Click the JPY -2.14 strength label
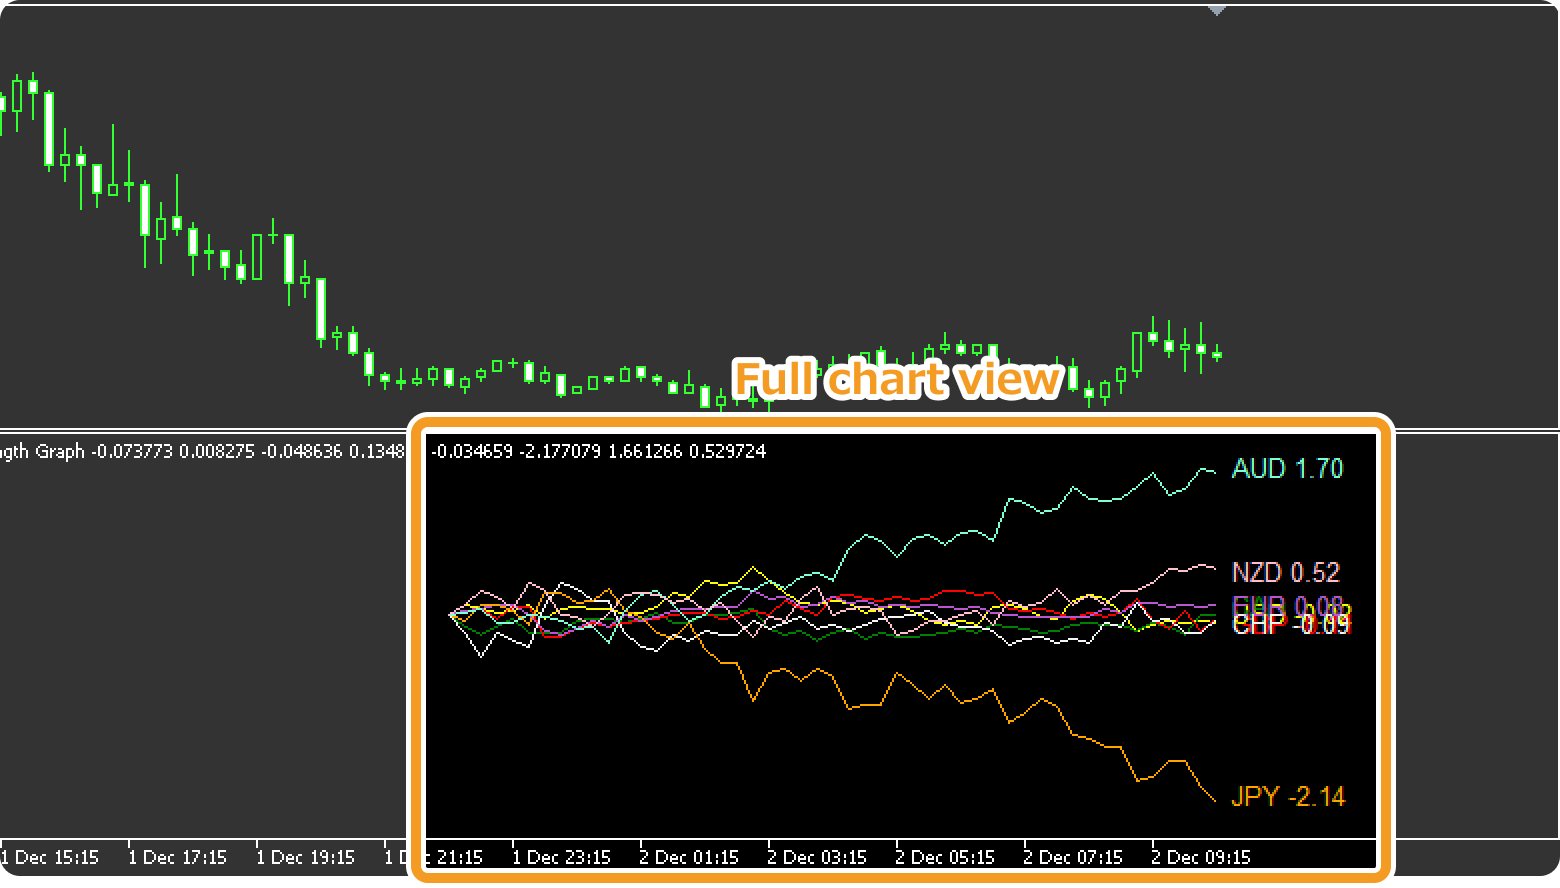Image resolution: width=1560 pixels, height=888 pixels. 1288,796
